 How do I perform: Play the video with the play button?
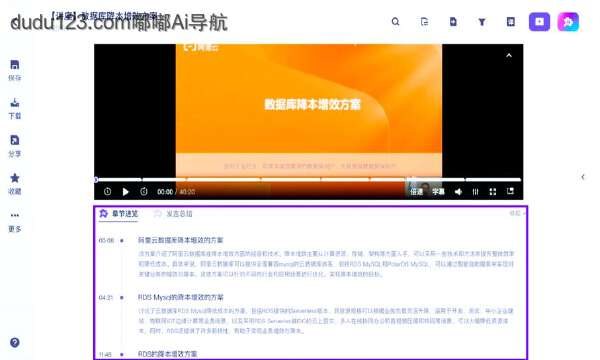126,192
